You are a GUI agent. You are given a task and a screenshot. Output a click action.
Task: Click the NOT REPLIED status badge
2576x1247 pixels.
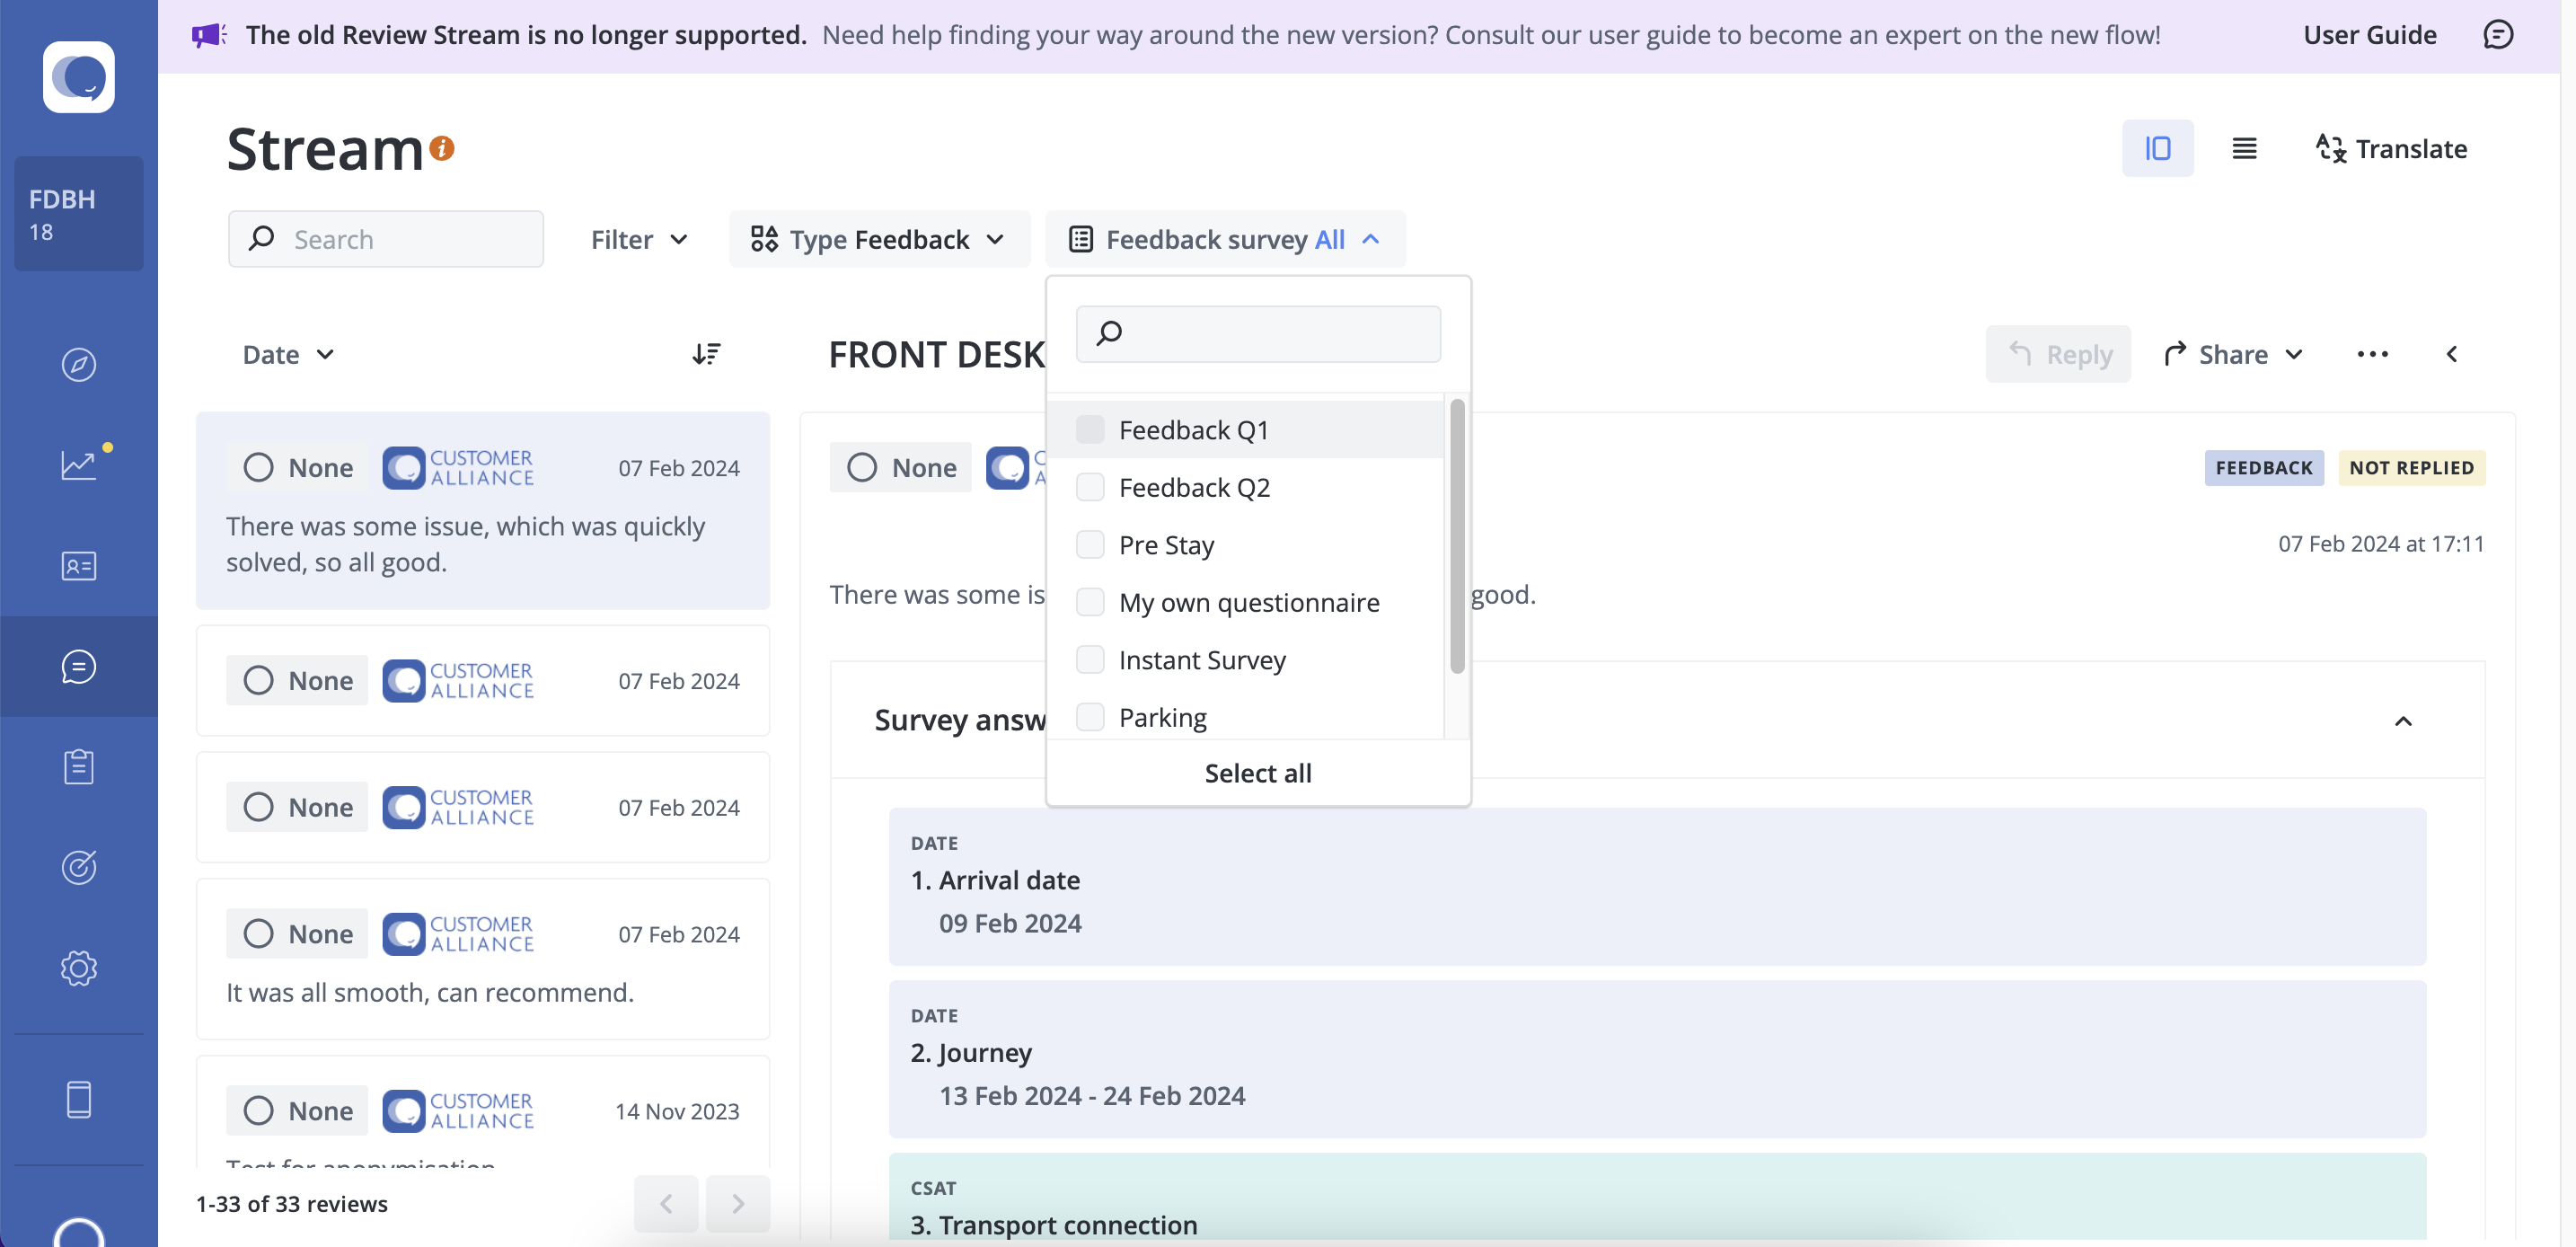tap(2412, 467)
